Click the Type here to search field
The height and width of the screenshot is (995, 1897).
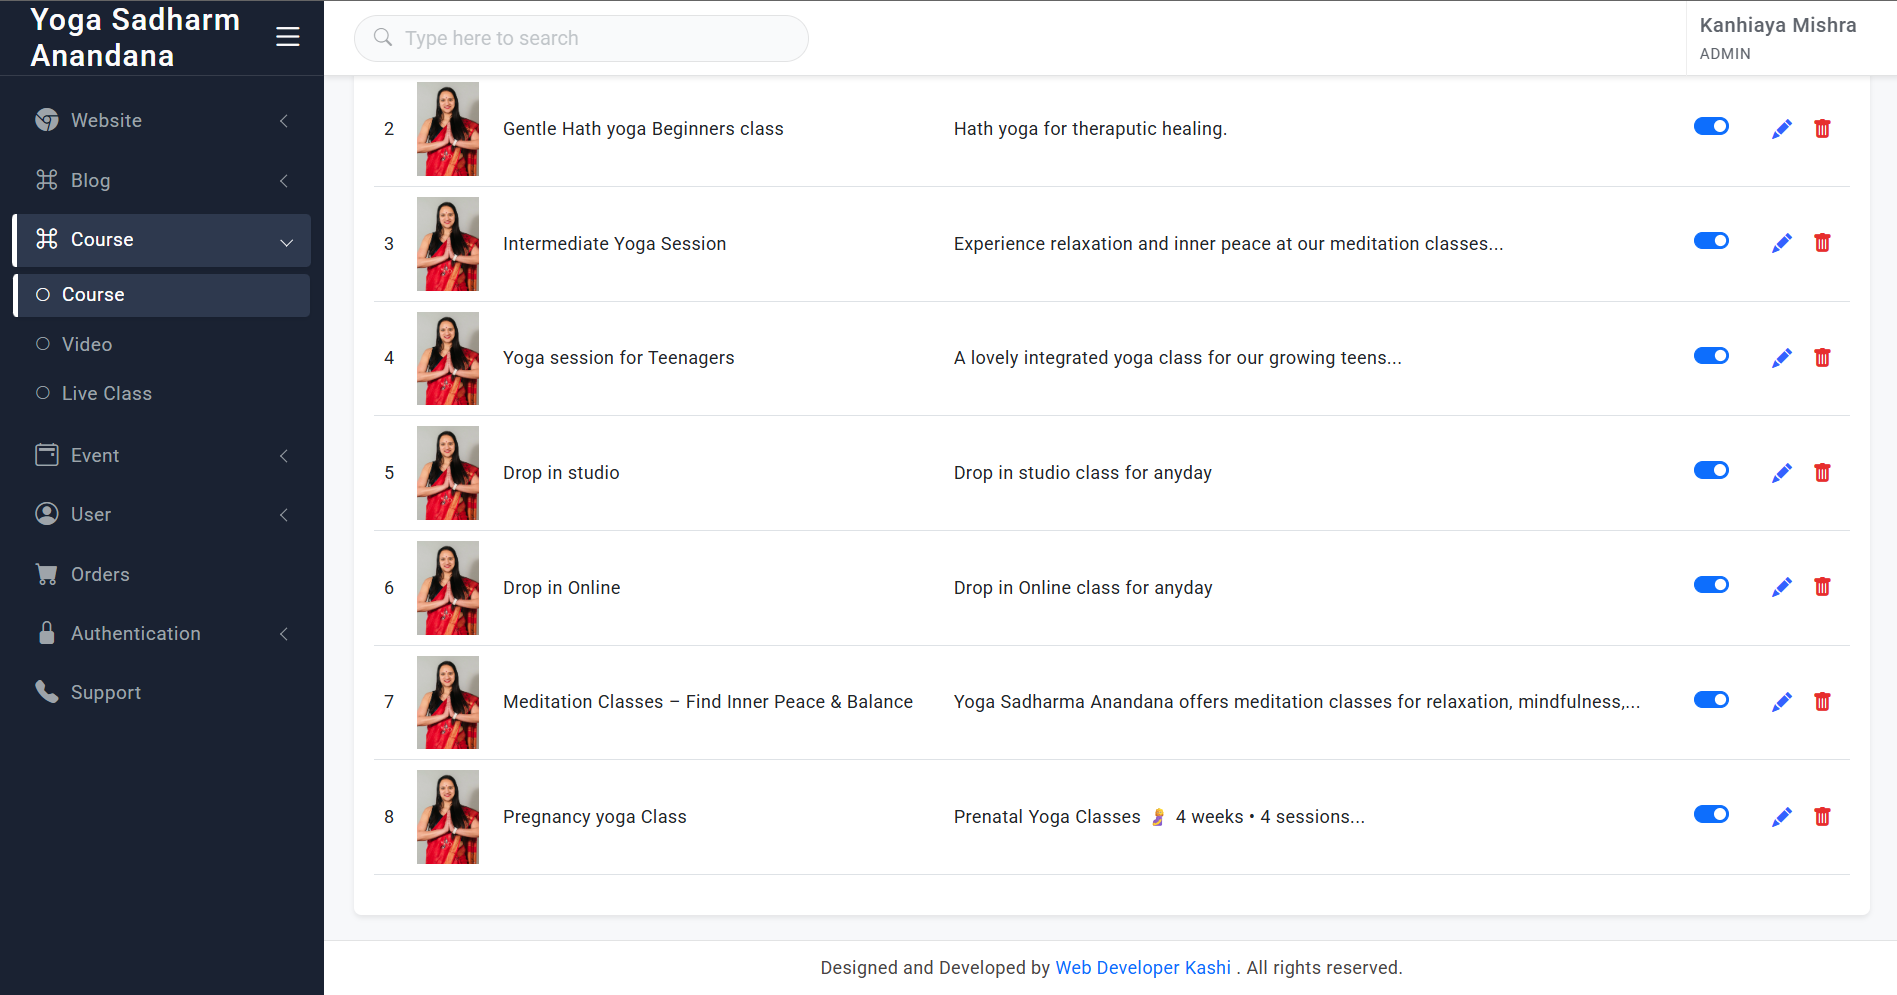point(581,38)
